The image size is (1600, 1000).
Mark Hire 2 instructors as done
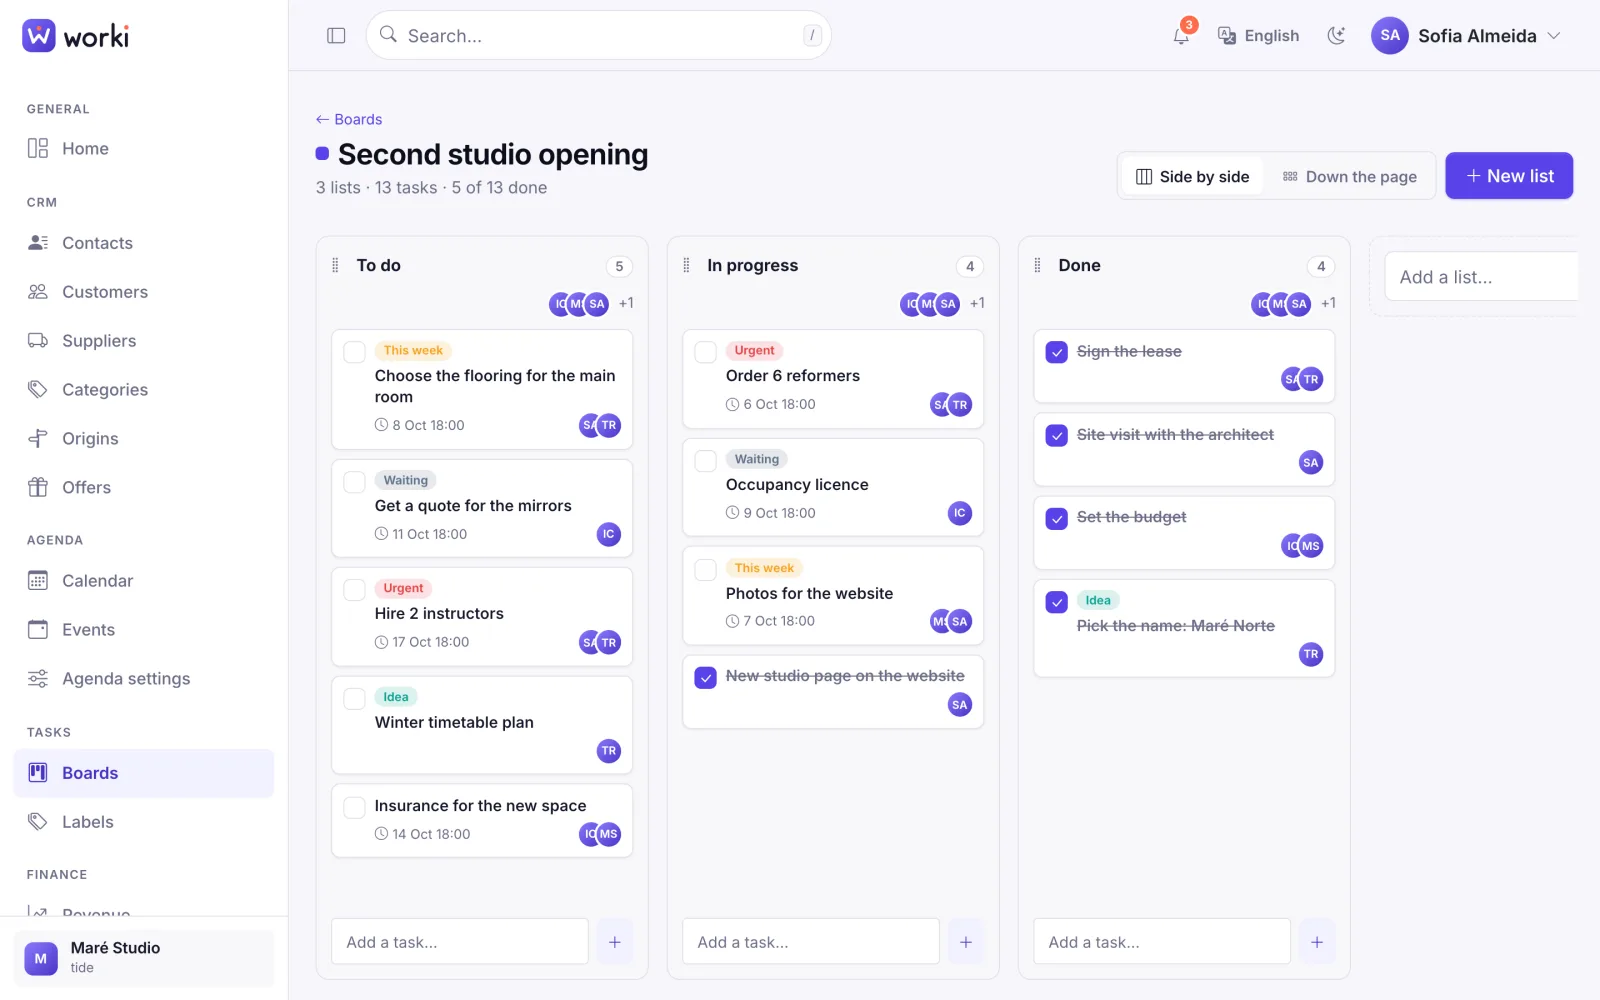click(354, 590)
